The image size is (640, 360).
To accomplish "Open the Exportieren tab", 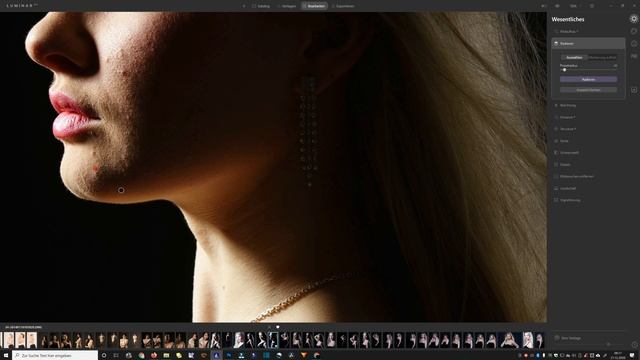I will [343, 6].
